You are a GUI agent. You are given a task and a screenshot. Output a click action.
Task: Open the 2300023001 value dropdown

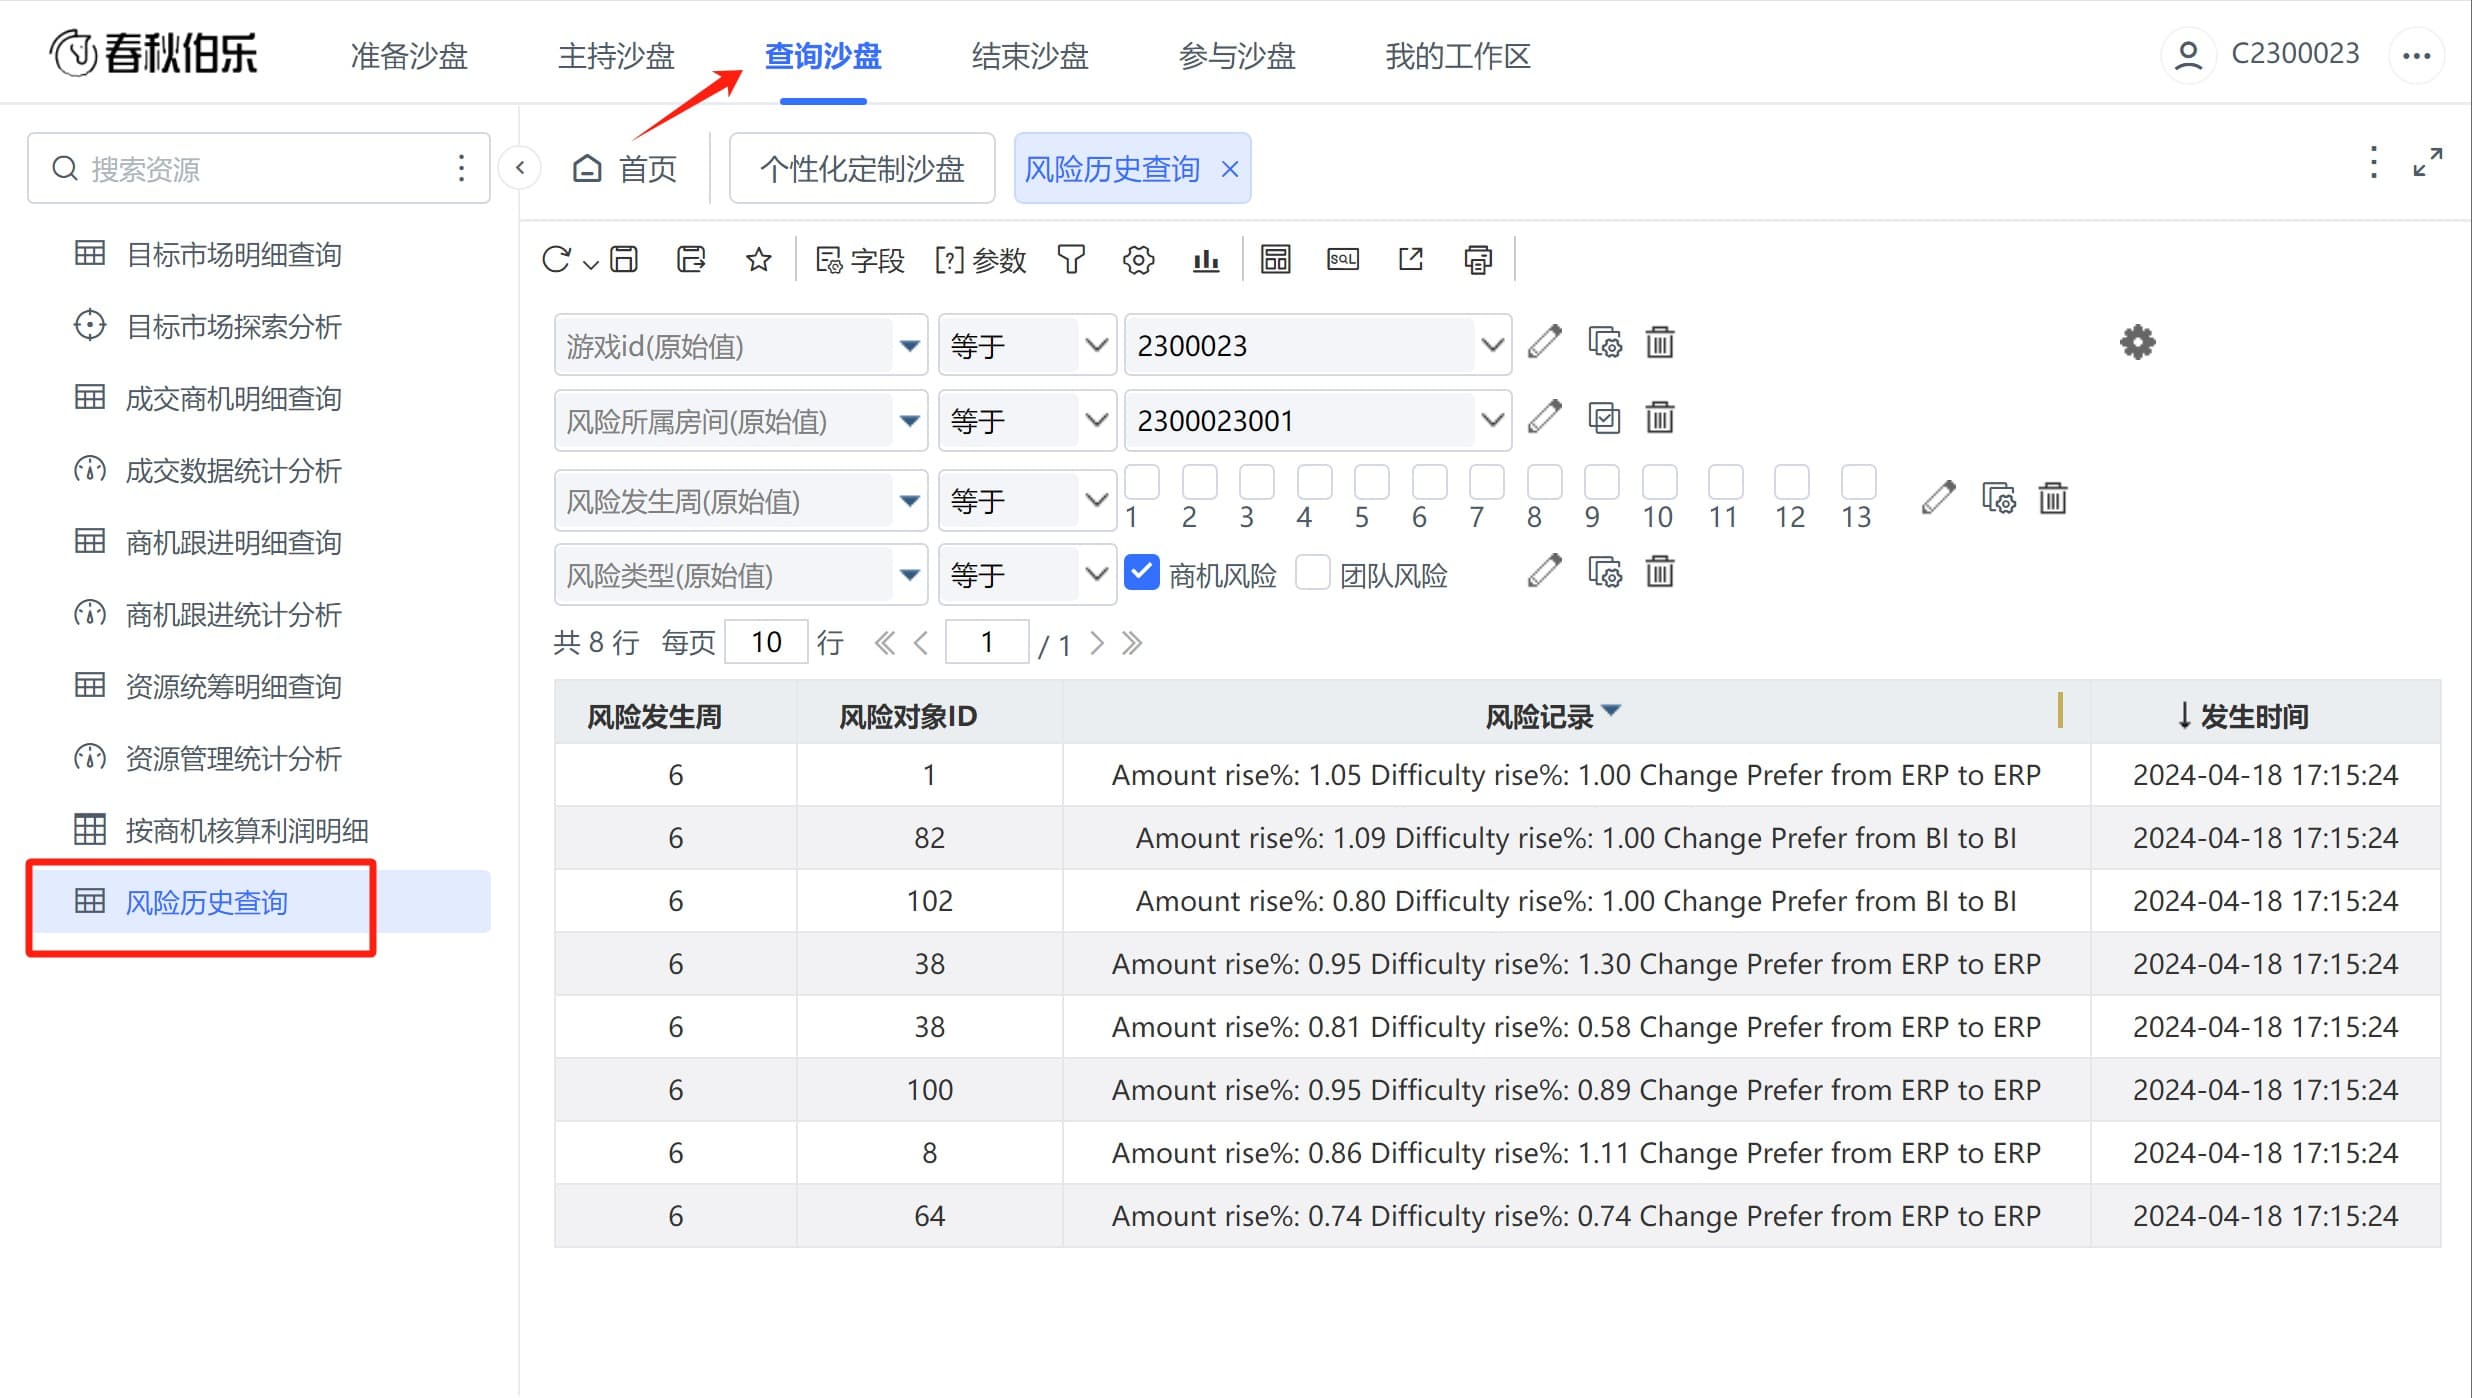(x=1318, y=421)
